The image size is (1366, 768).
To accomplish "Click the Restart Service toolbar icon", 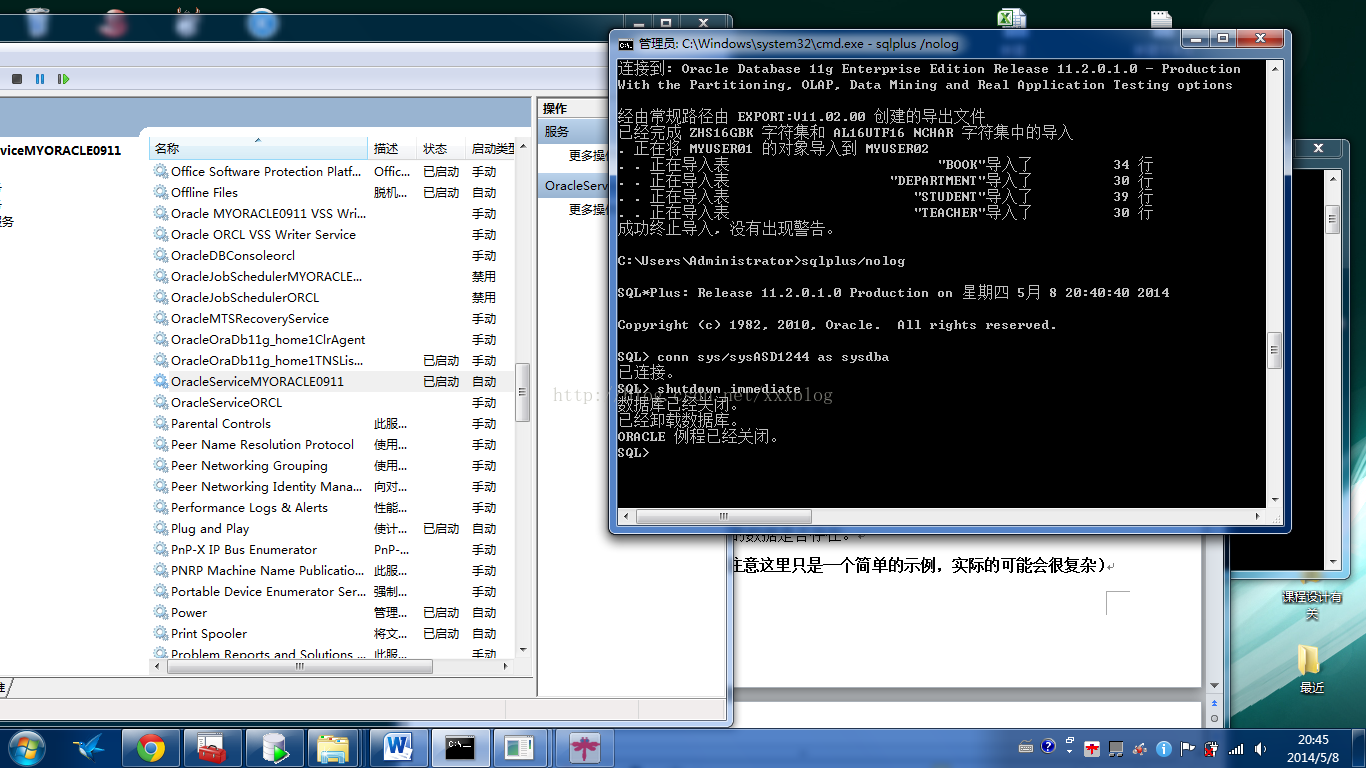I will point(63,79).
